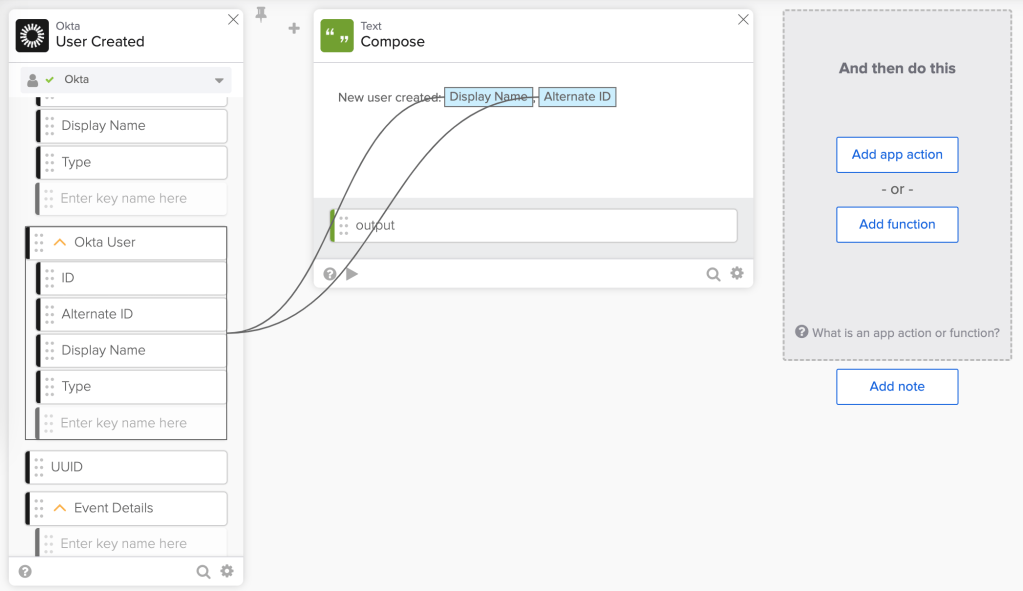Screen dimensions: 1023x591
Task: Click the Add app action button
Action: click(x=897, y=155)
